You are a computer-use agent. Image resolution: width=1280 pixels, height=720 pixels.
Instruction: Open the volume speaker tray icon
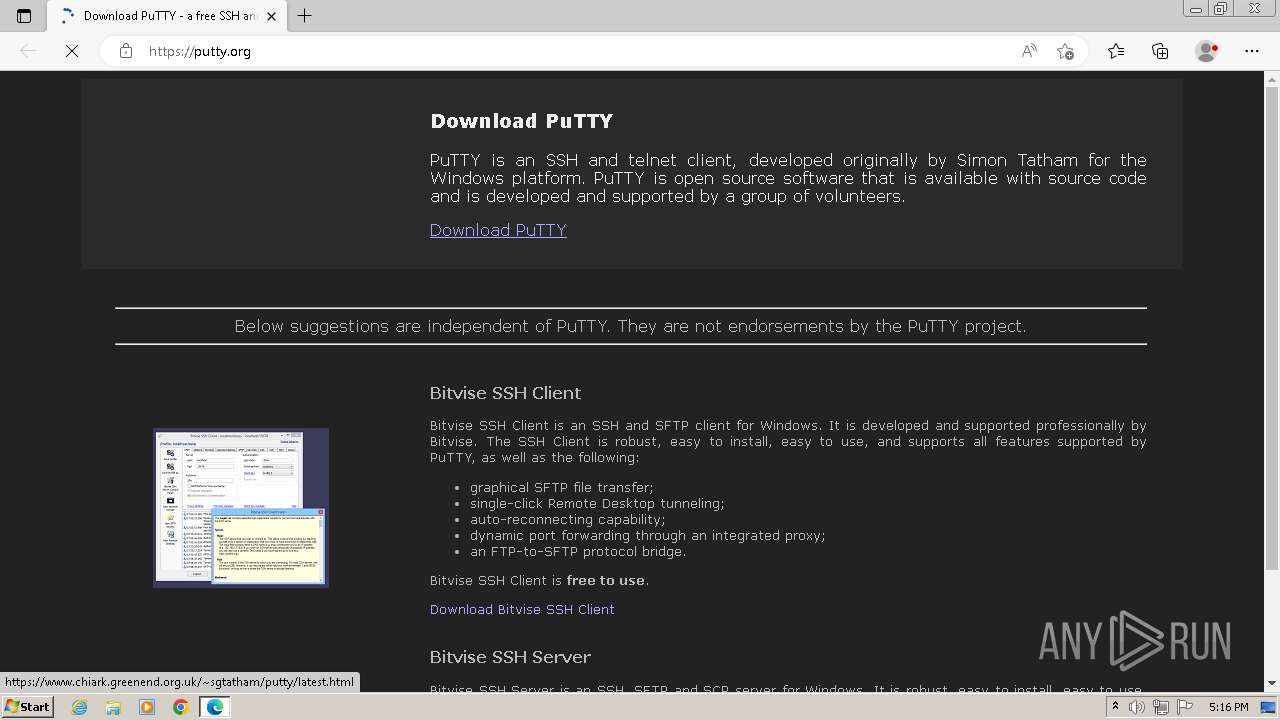point(1137,707)
